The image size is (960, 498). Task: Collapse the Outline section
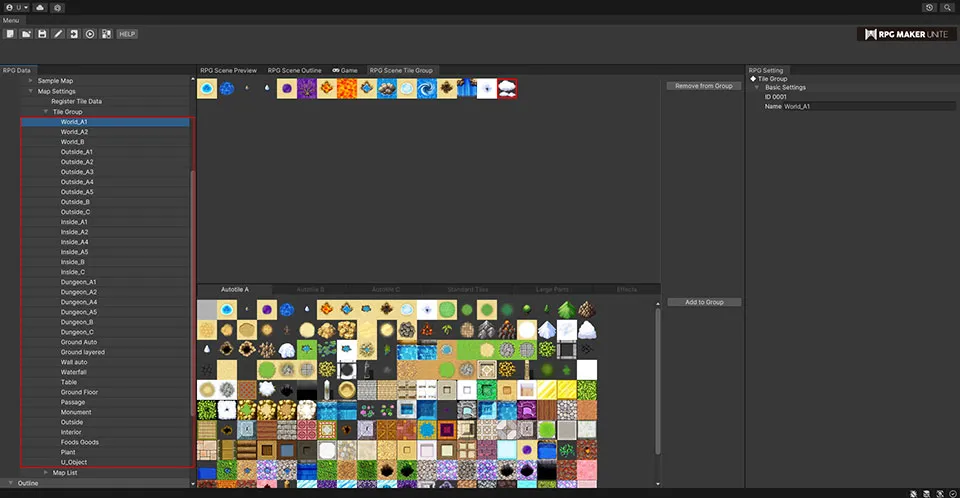tap(11, 483)
